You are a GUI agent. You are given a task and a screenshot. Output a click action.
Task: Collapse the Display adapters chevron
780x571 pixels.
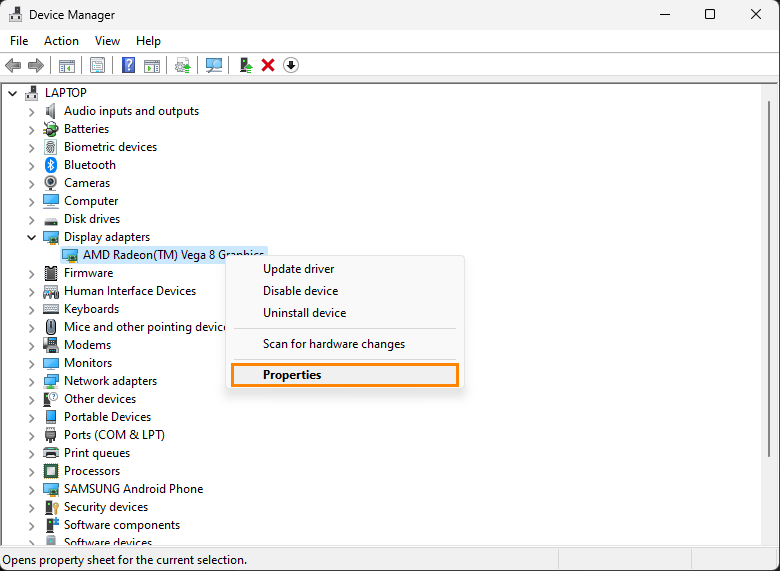pyautogui.click(x=32, y=237)
